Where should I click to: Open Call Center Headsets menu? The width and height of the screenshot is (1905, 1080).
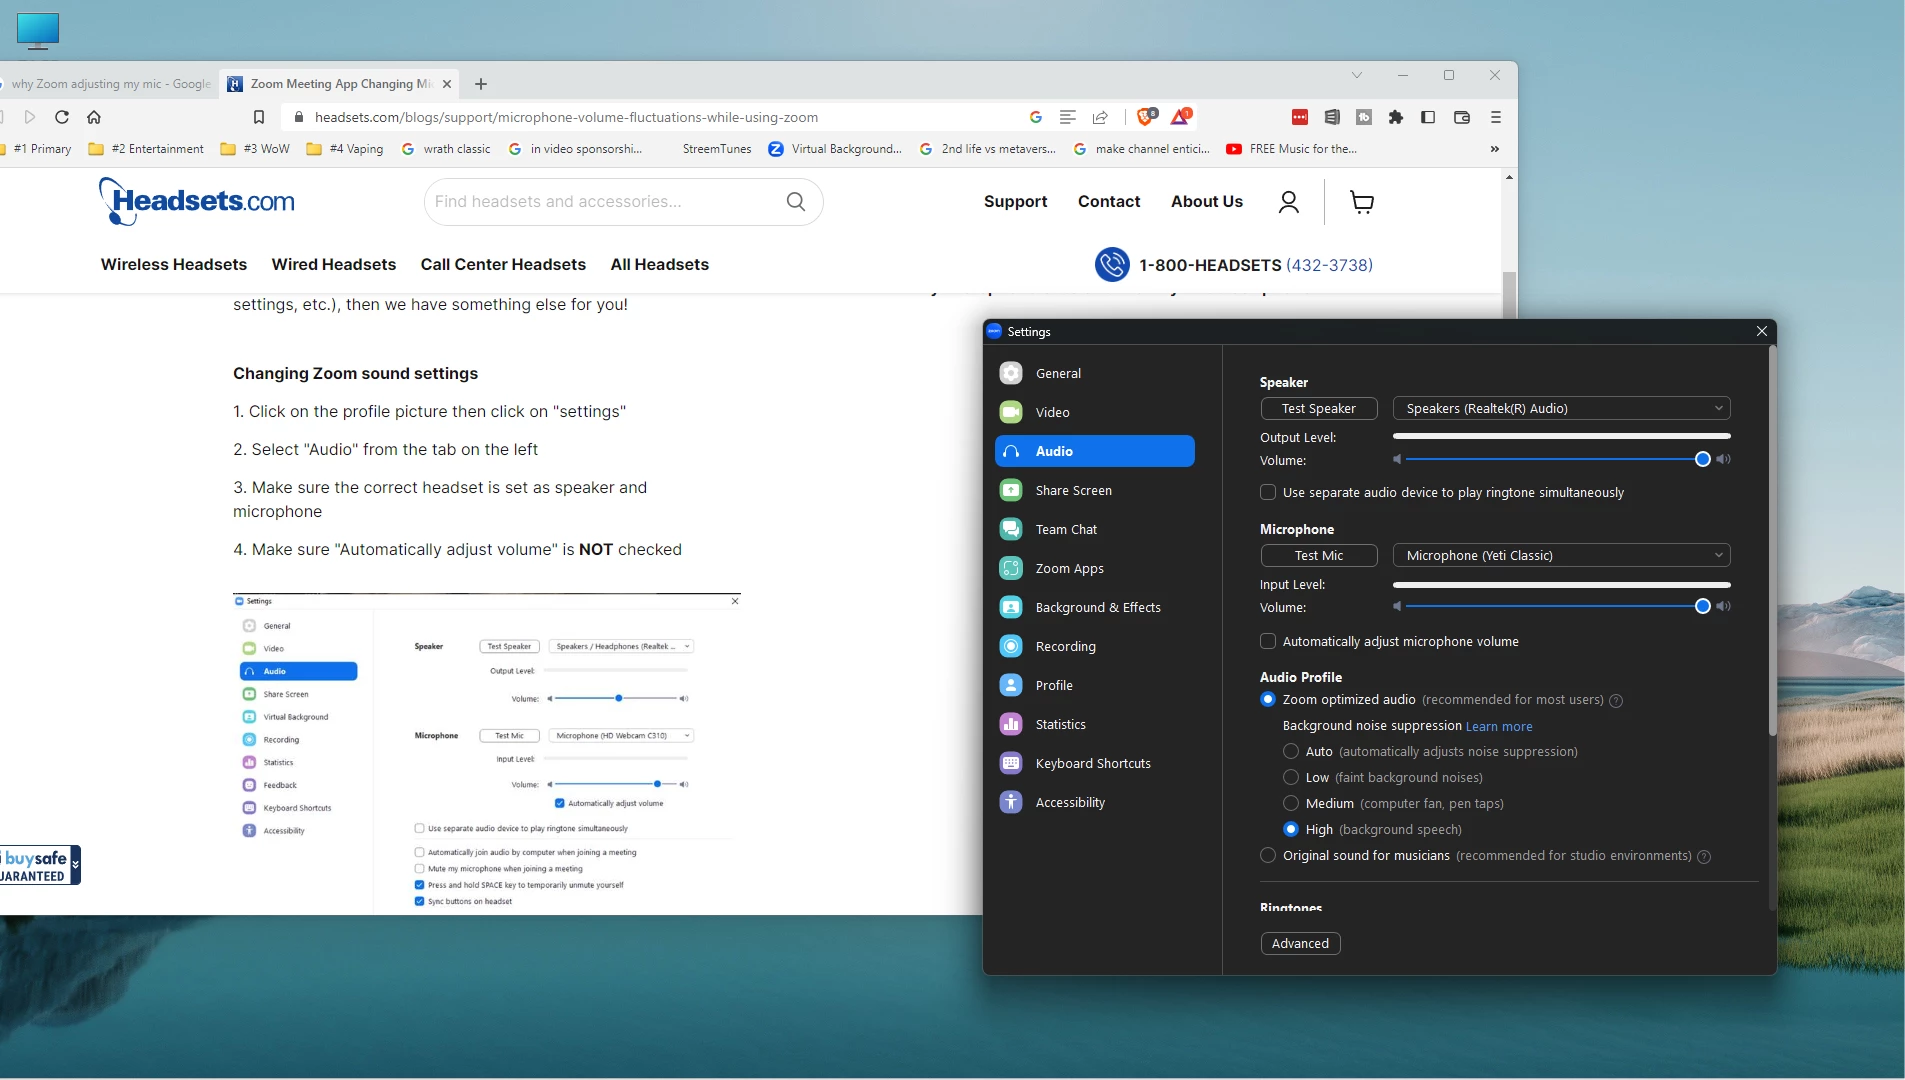point(503,264)
